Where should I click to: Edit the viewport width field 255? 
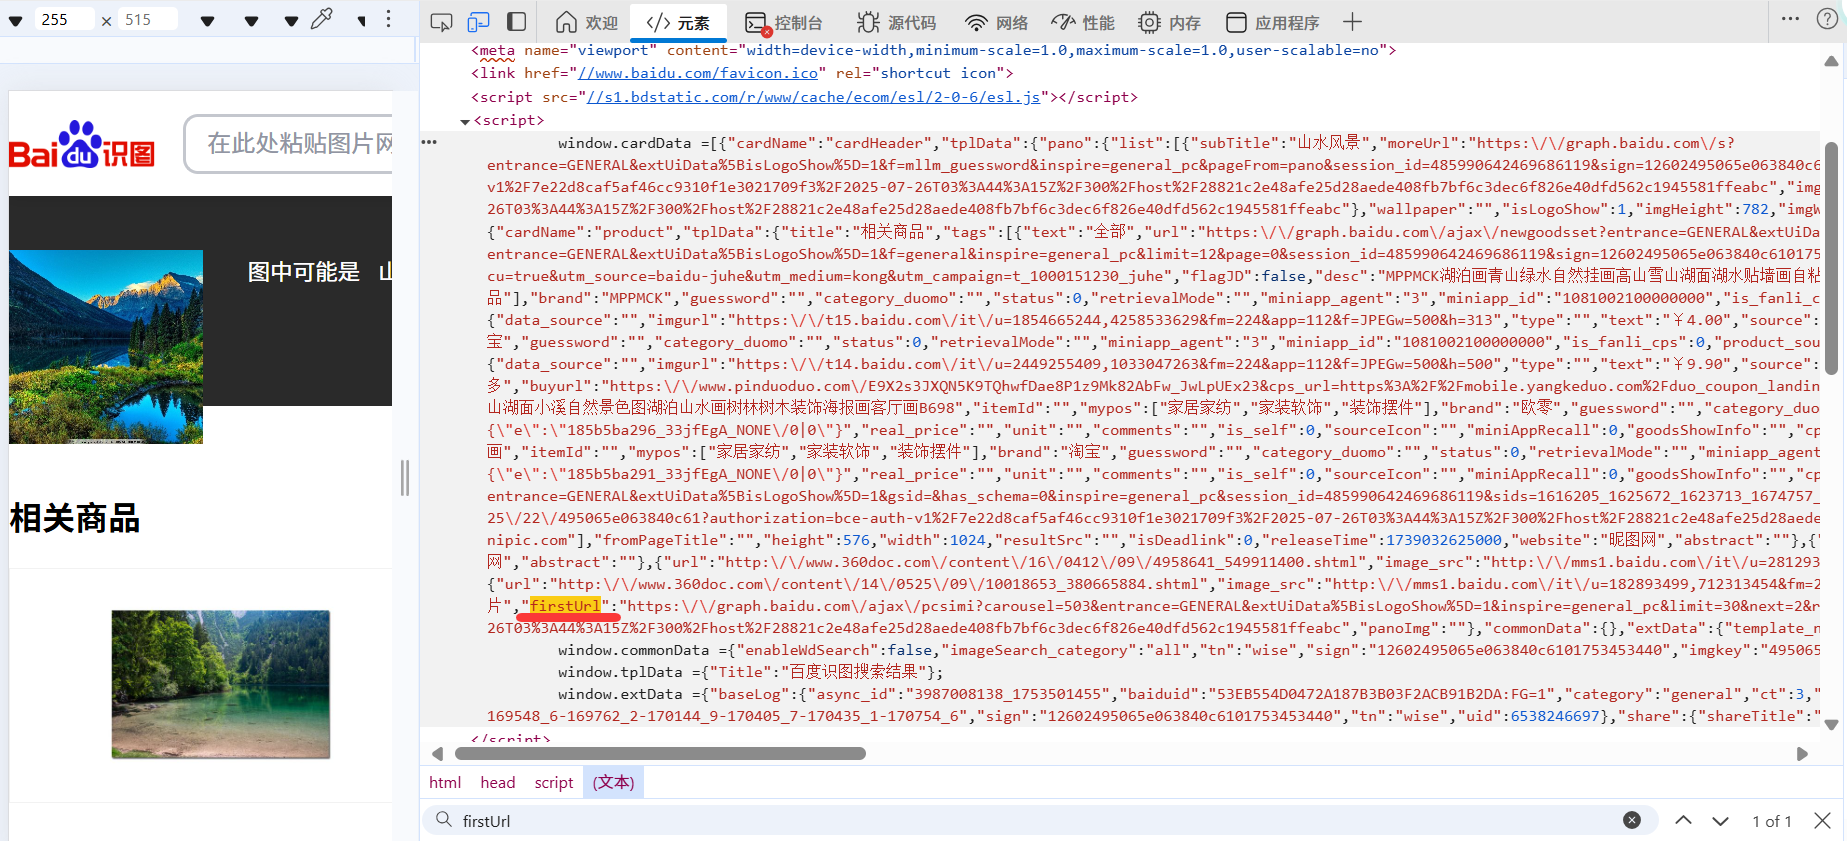(x=65, y=19)
